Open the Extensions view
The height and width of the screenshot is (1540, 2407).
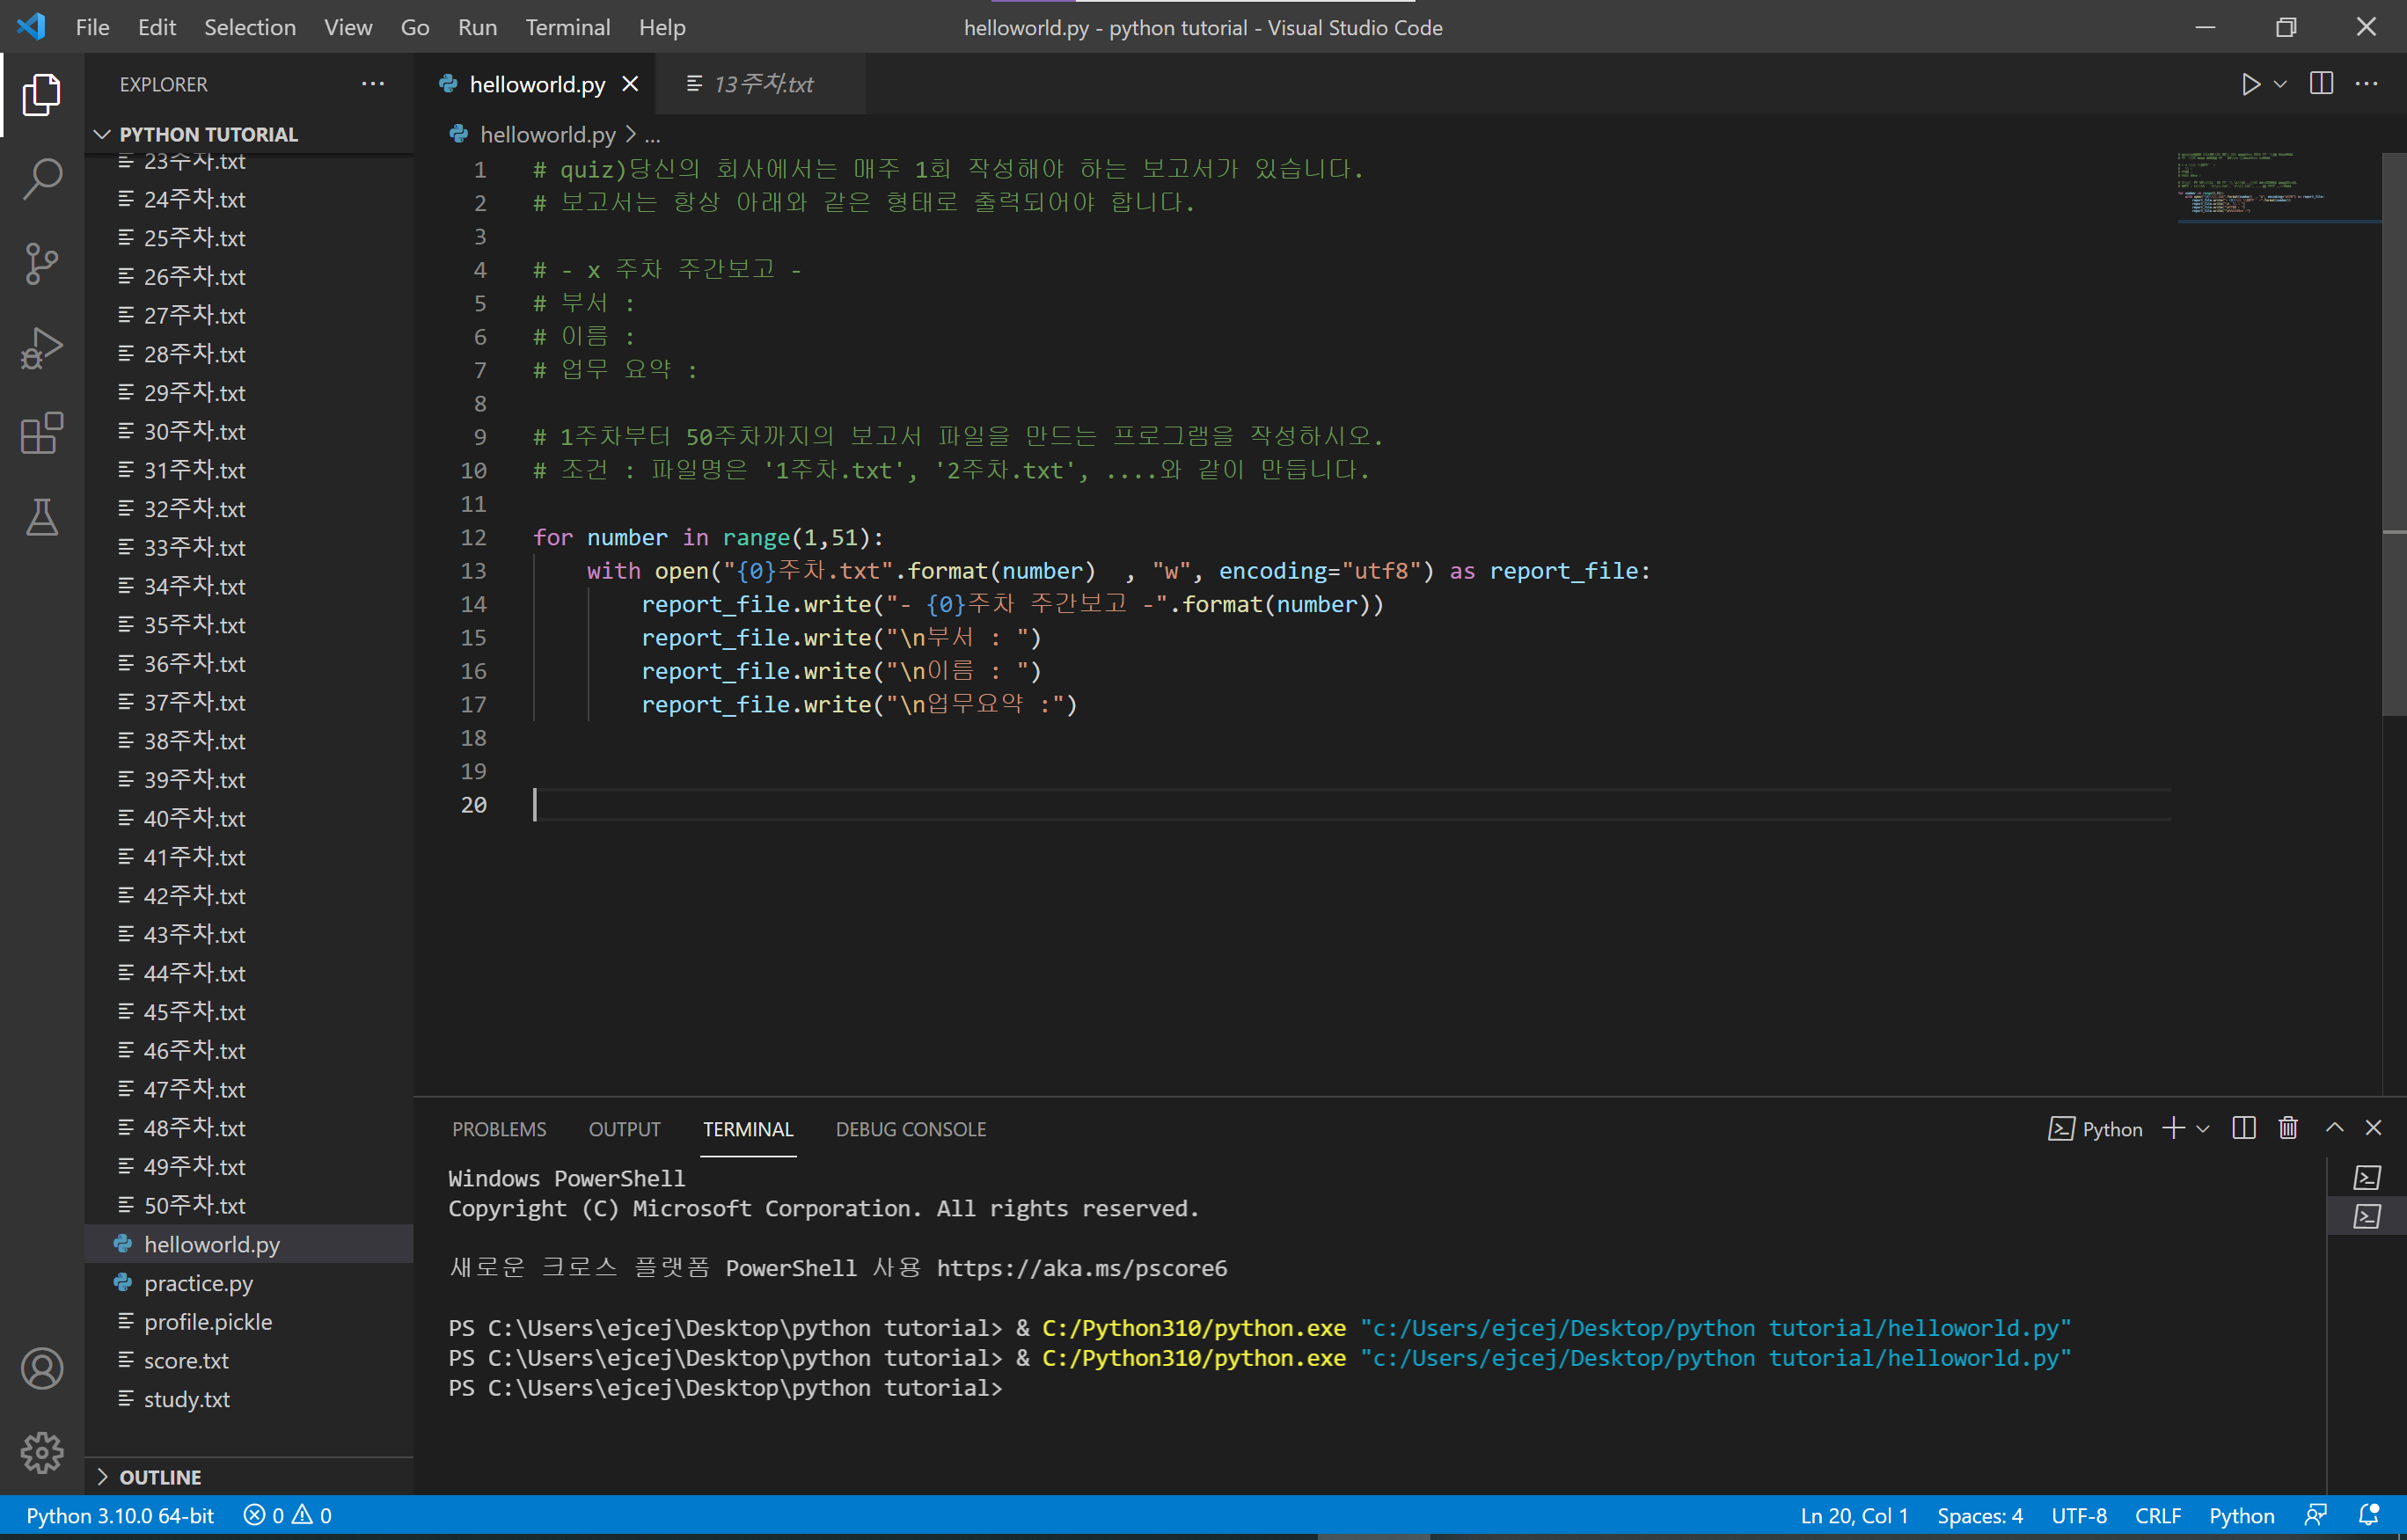tap(42, 433)
